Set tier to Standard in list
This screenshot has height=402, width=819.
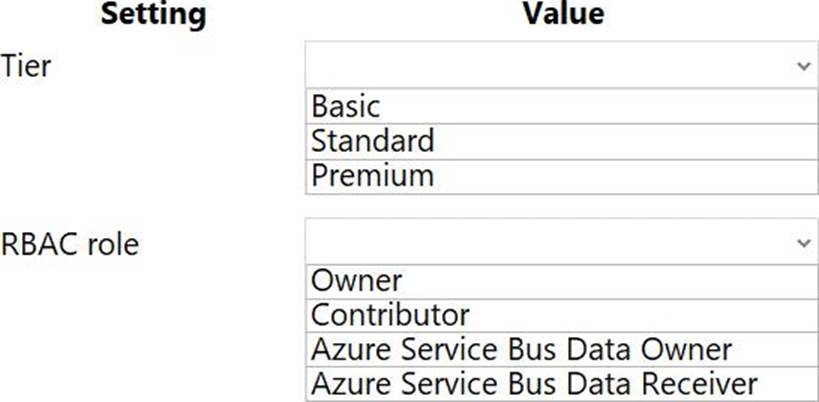(560, 140)
